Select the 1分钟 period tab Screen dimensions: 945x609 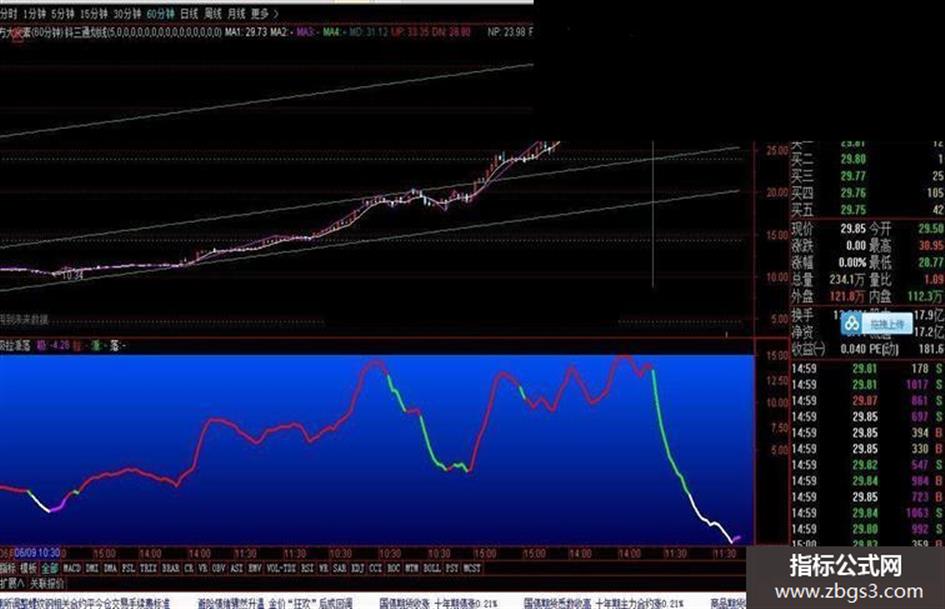pyautogui.click(x=33, y=13)
